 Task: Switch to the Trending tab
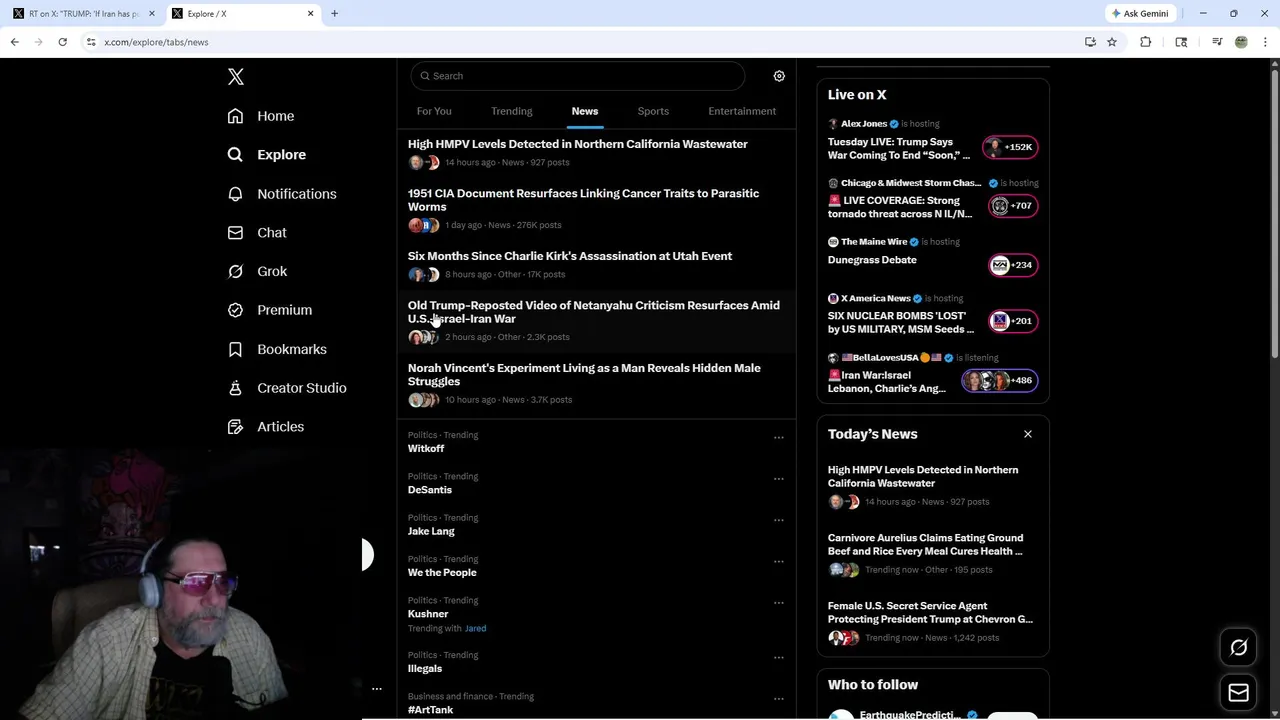point(512,111)
